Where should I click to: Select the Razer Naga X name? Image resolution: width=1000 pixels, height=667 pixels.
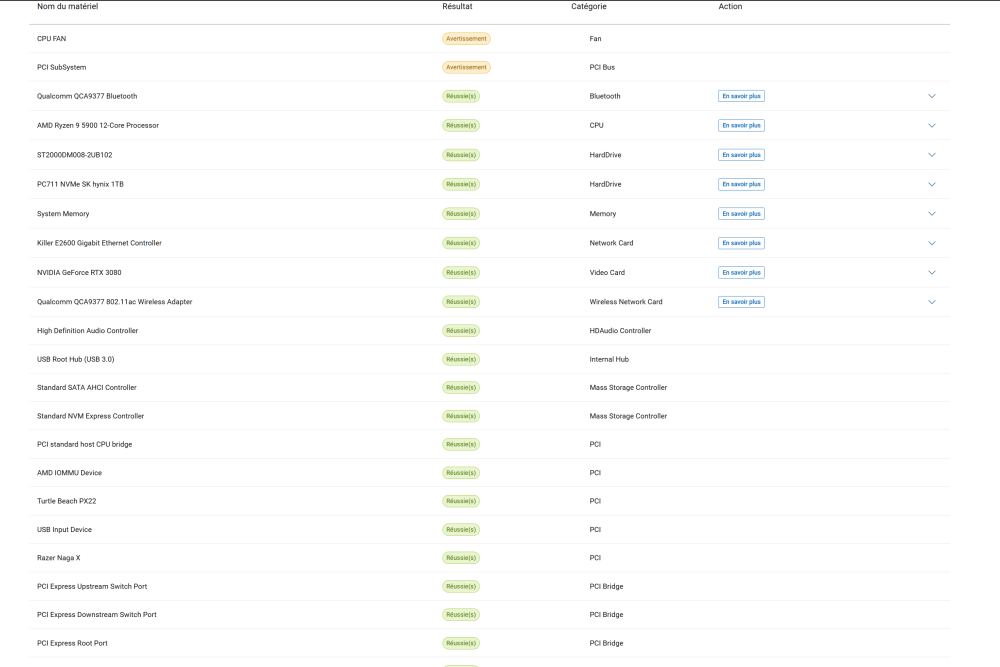tap(59, 558)
